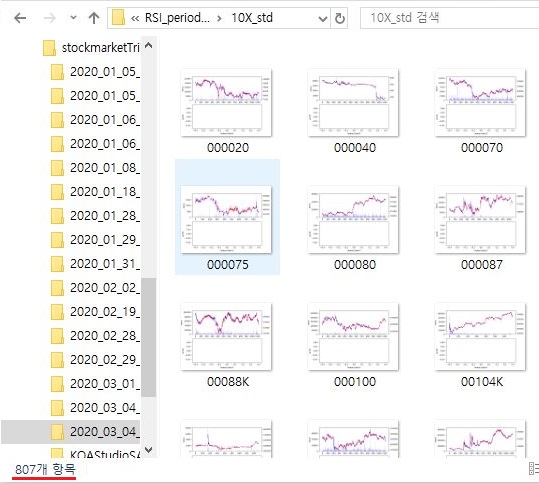This screenshot has width=539, height=483.
Task: Click folder icon beside 2020_01_18_
Action: tap(57, 192)
